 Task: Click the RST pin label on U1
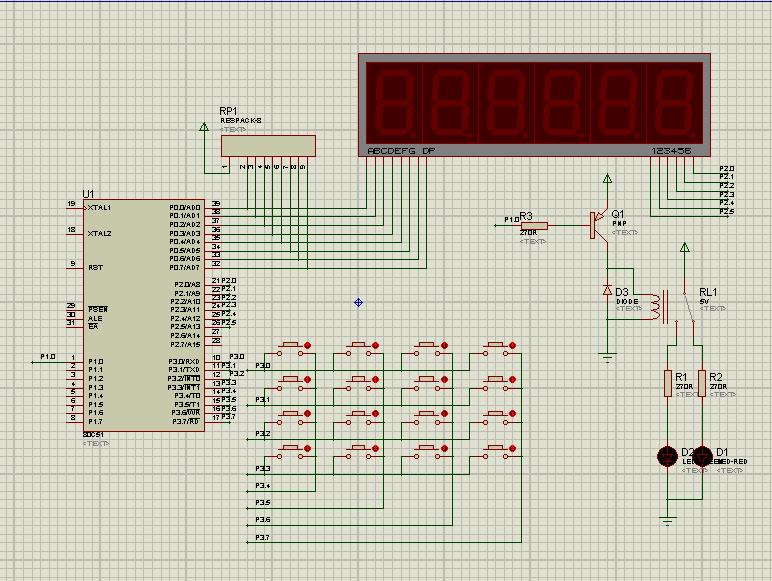click(x=96, y=268)
